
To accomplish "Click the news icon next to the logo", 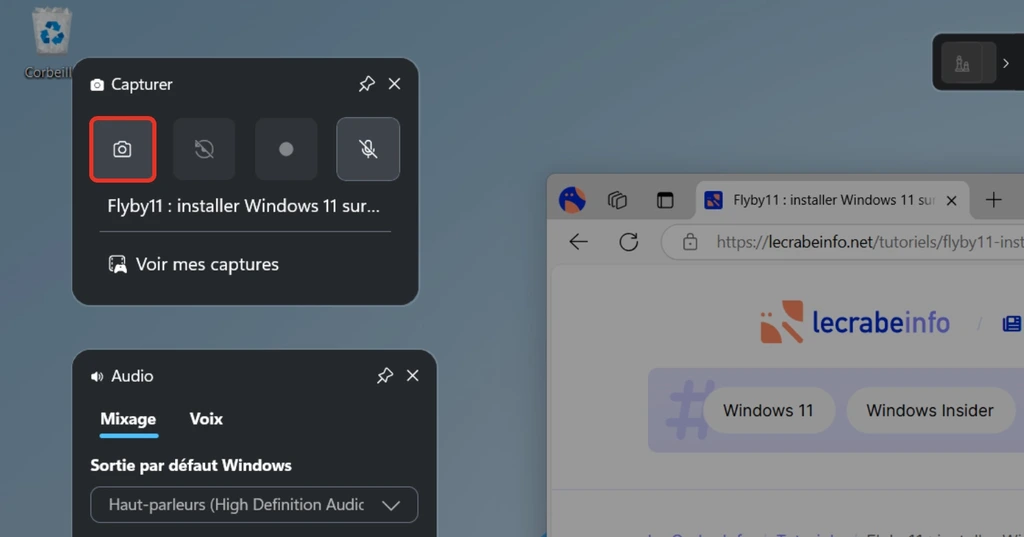I will (1012, 323).
